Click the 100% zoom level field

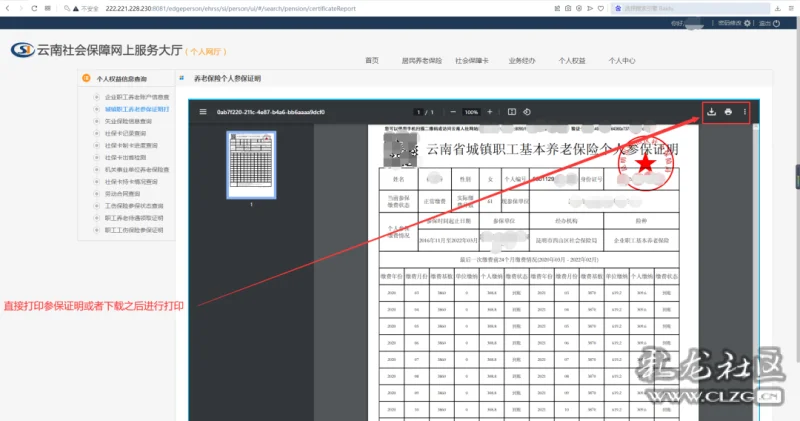pos(471,112)
